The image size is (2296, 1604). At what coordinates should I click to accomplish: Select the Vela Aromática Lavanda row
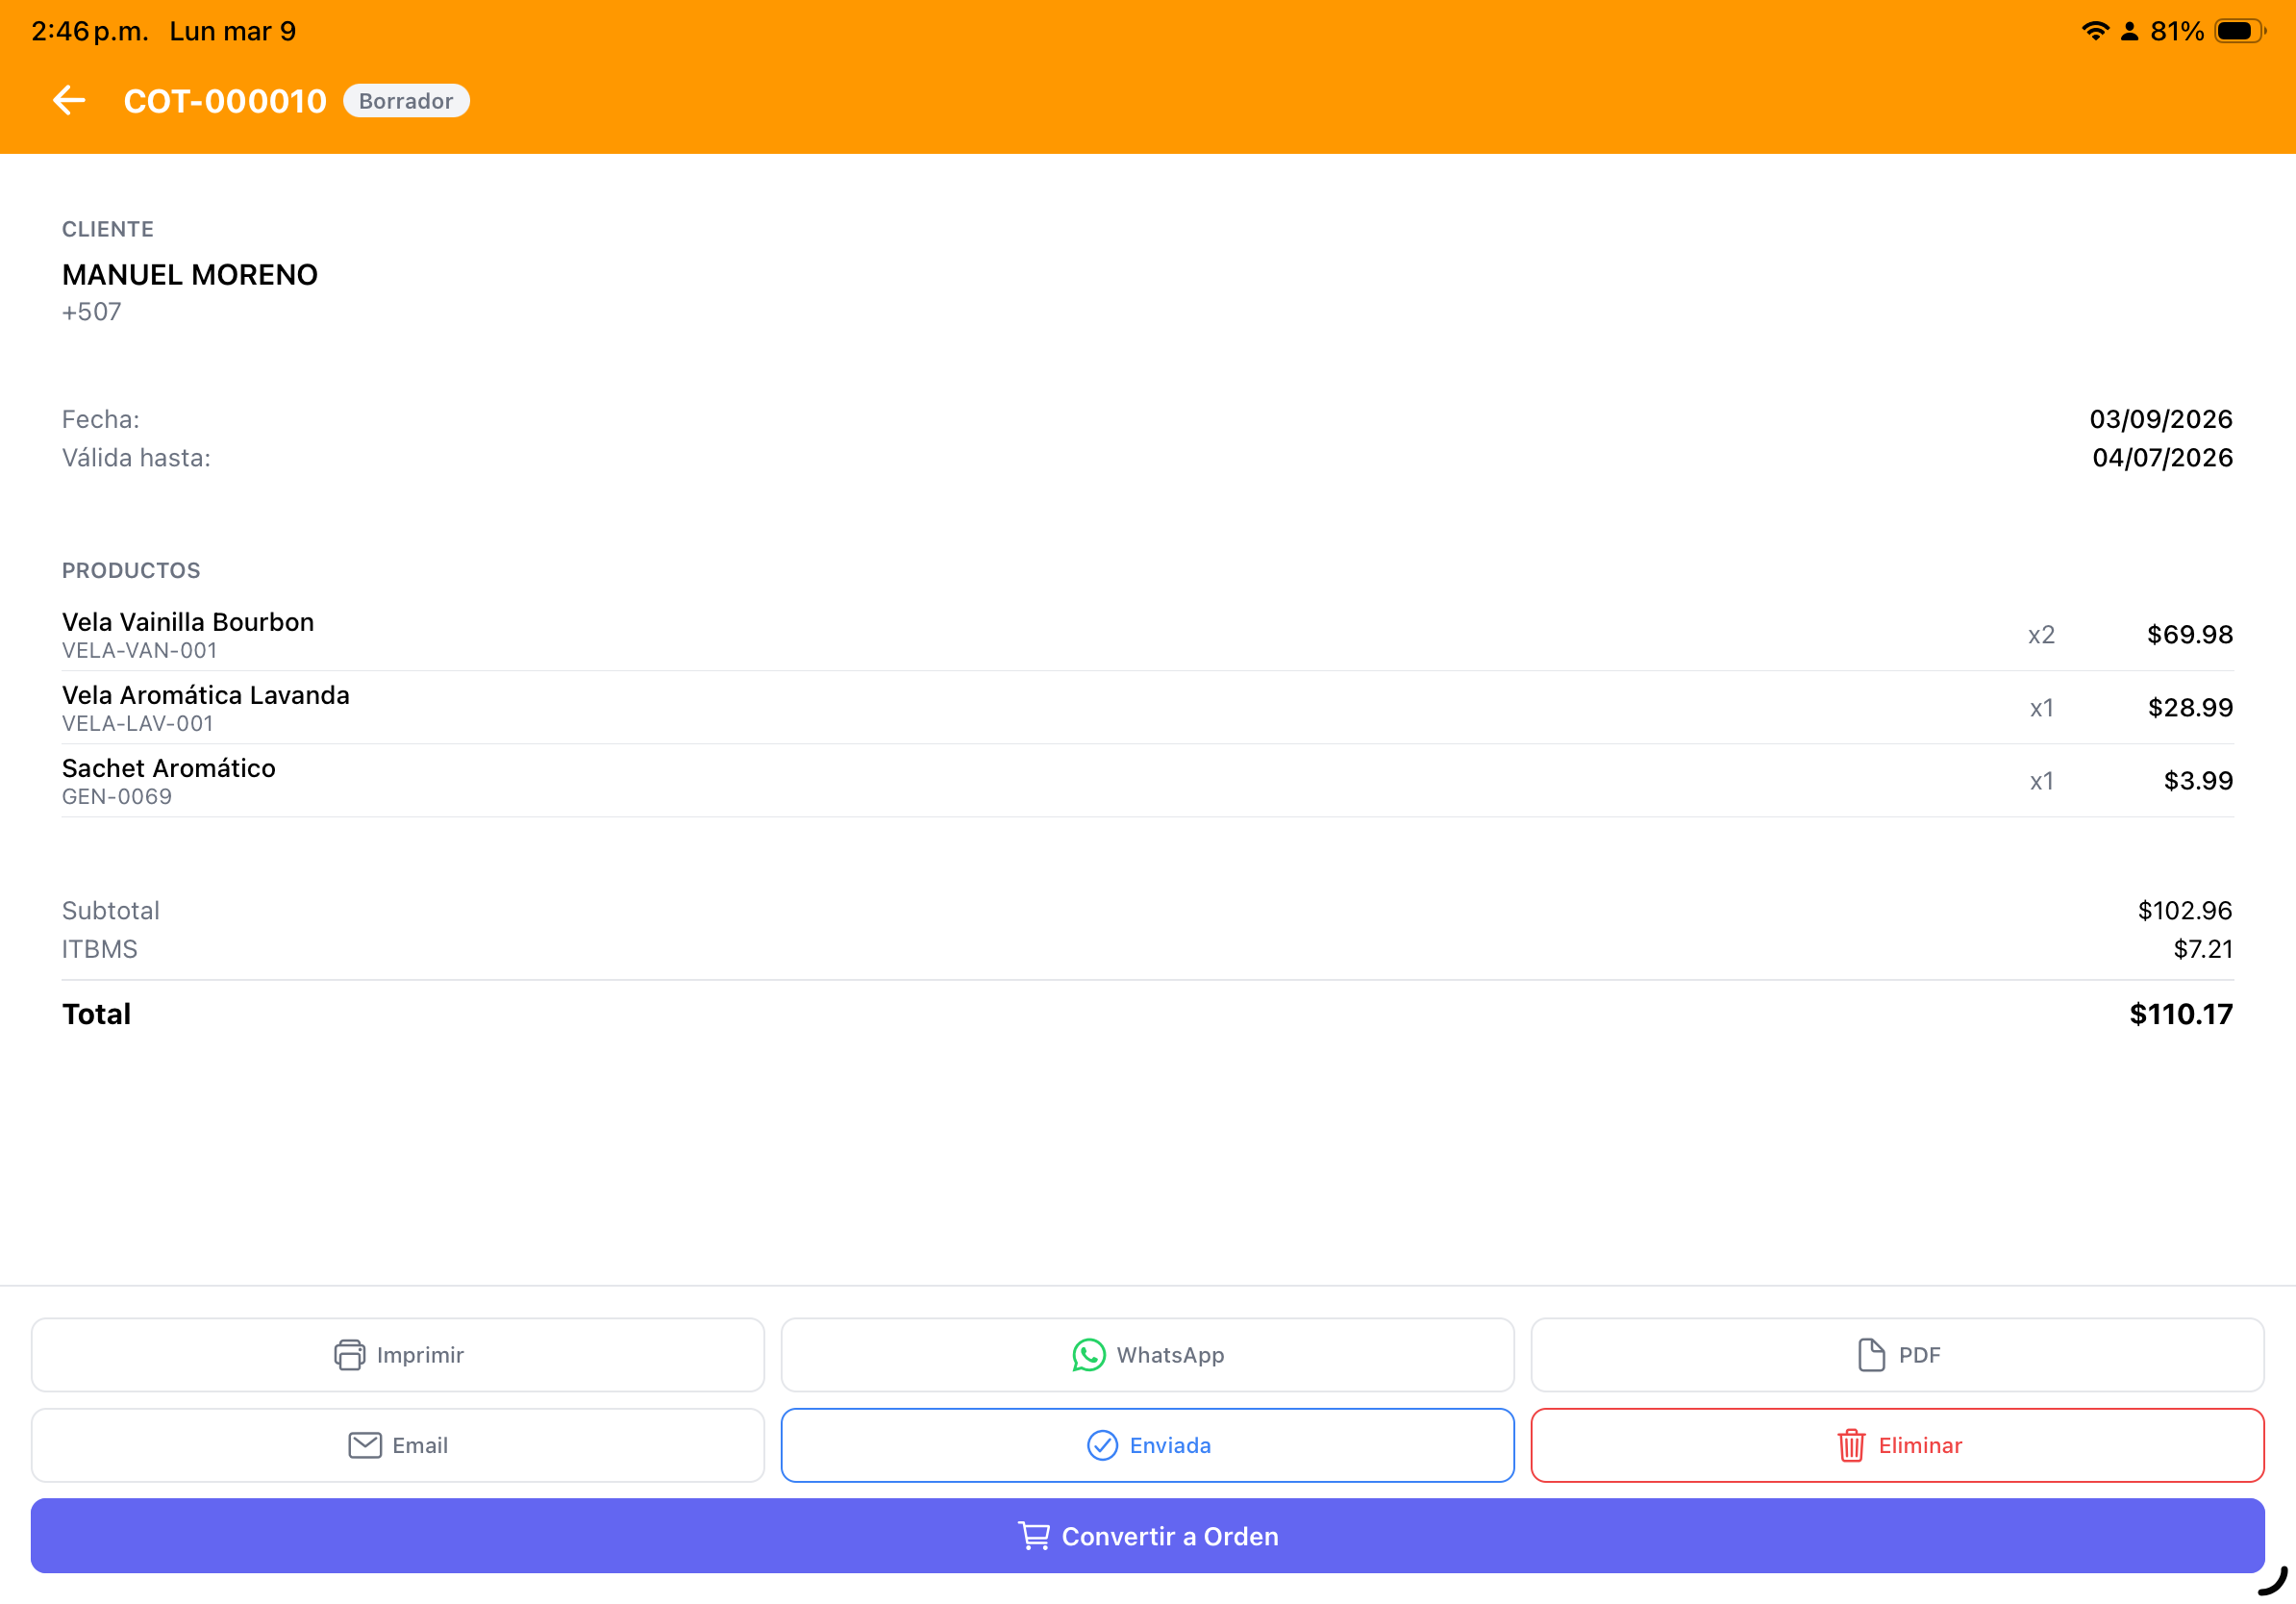click(1147, 707)
